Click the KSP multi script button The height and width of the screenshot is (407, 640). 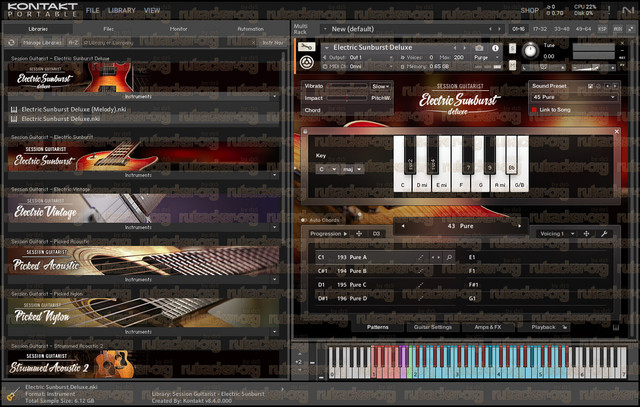[602, 29]
